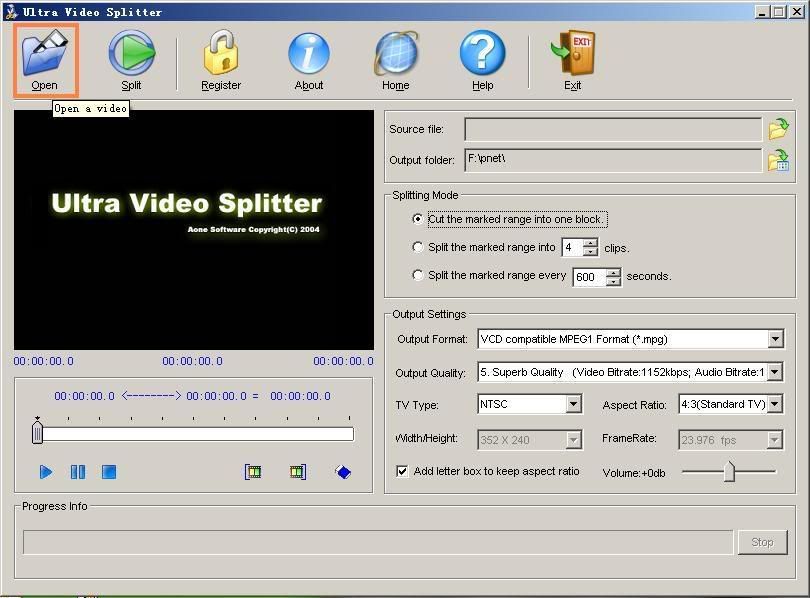Pause the video preview
The height and width of the screenshot is (598, 810).
78,472
